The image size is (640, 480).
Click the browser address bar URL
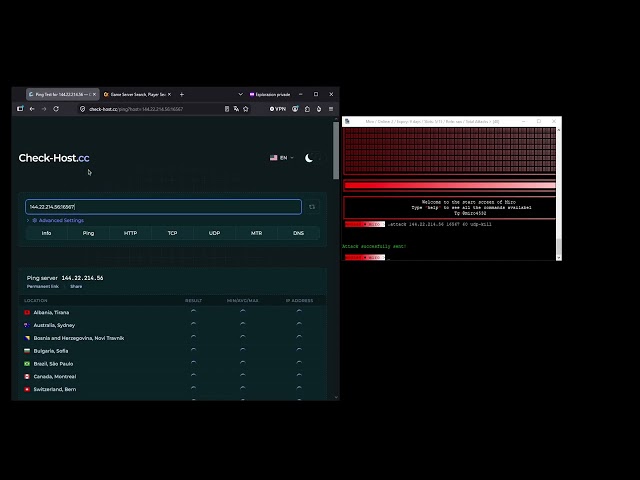[136, 109]
